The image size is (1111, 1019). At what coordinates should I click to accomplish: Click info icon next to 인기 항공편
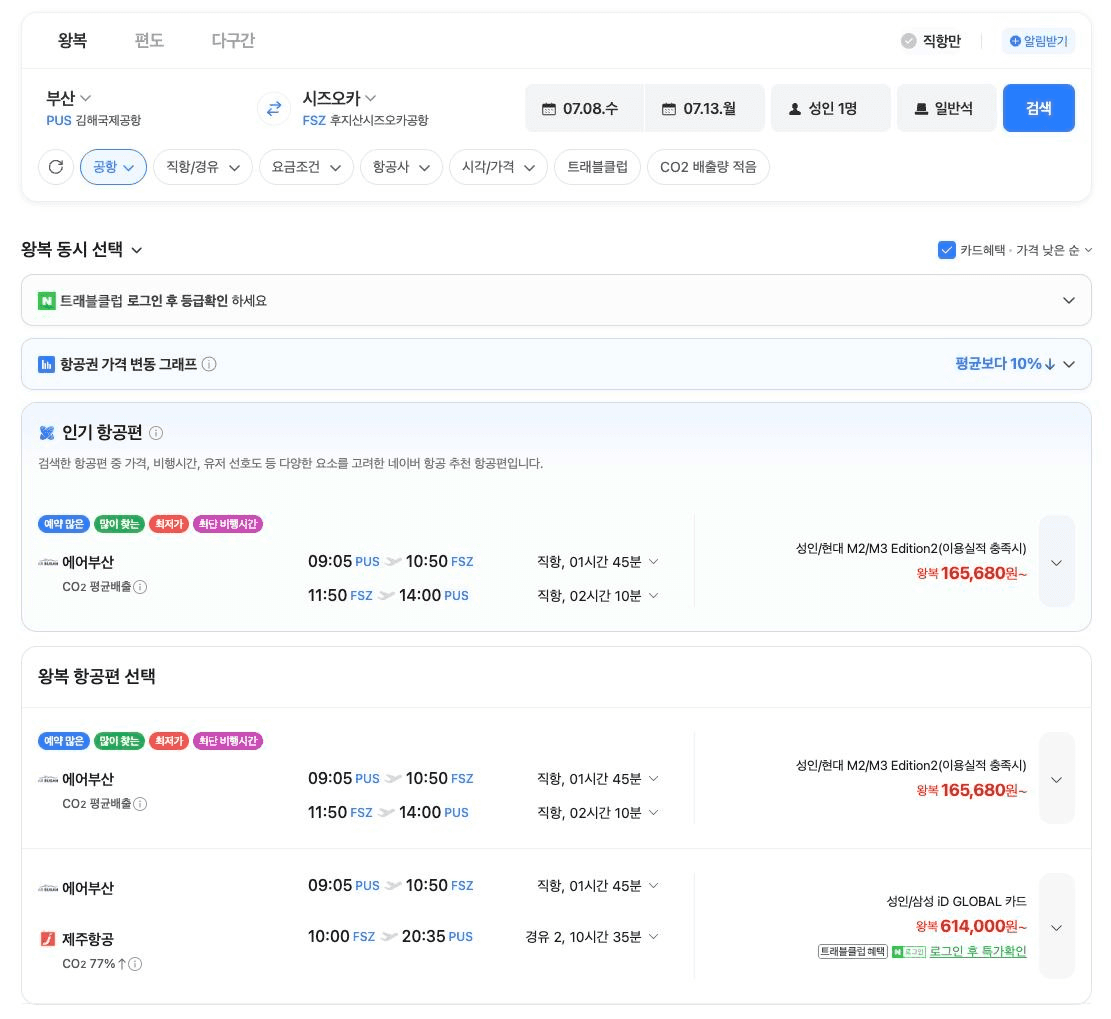pyautogui.click(x=156, y=433)
